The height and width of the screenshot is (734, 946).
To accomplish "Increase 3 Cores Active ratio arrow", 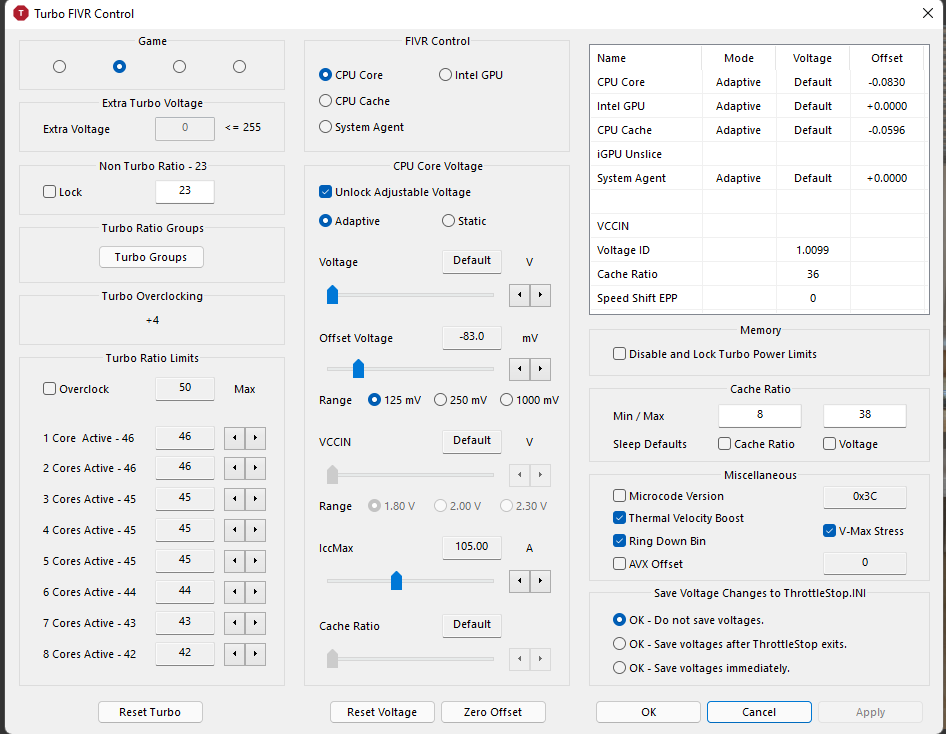I will coord(255,499).
